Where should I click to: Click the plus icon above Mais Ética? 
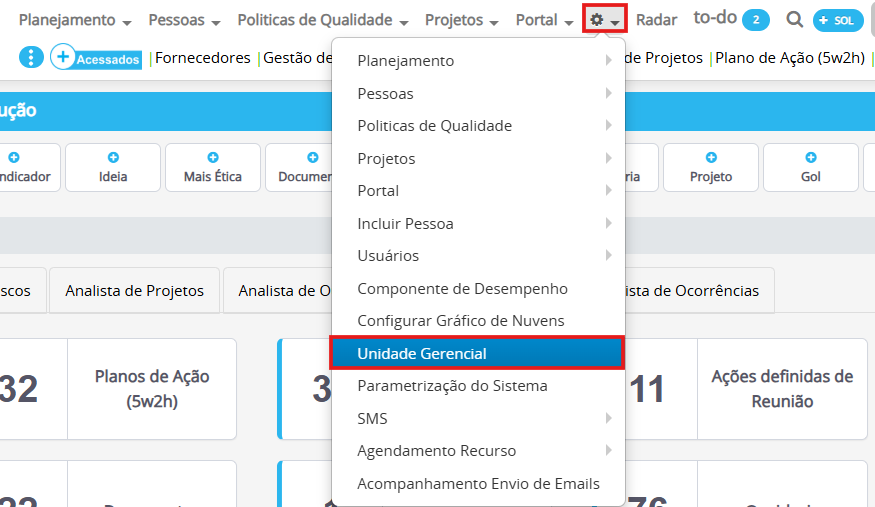213,157
